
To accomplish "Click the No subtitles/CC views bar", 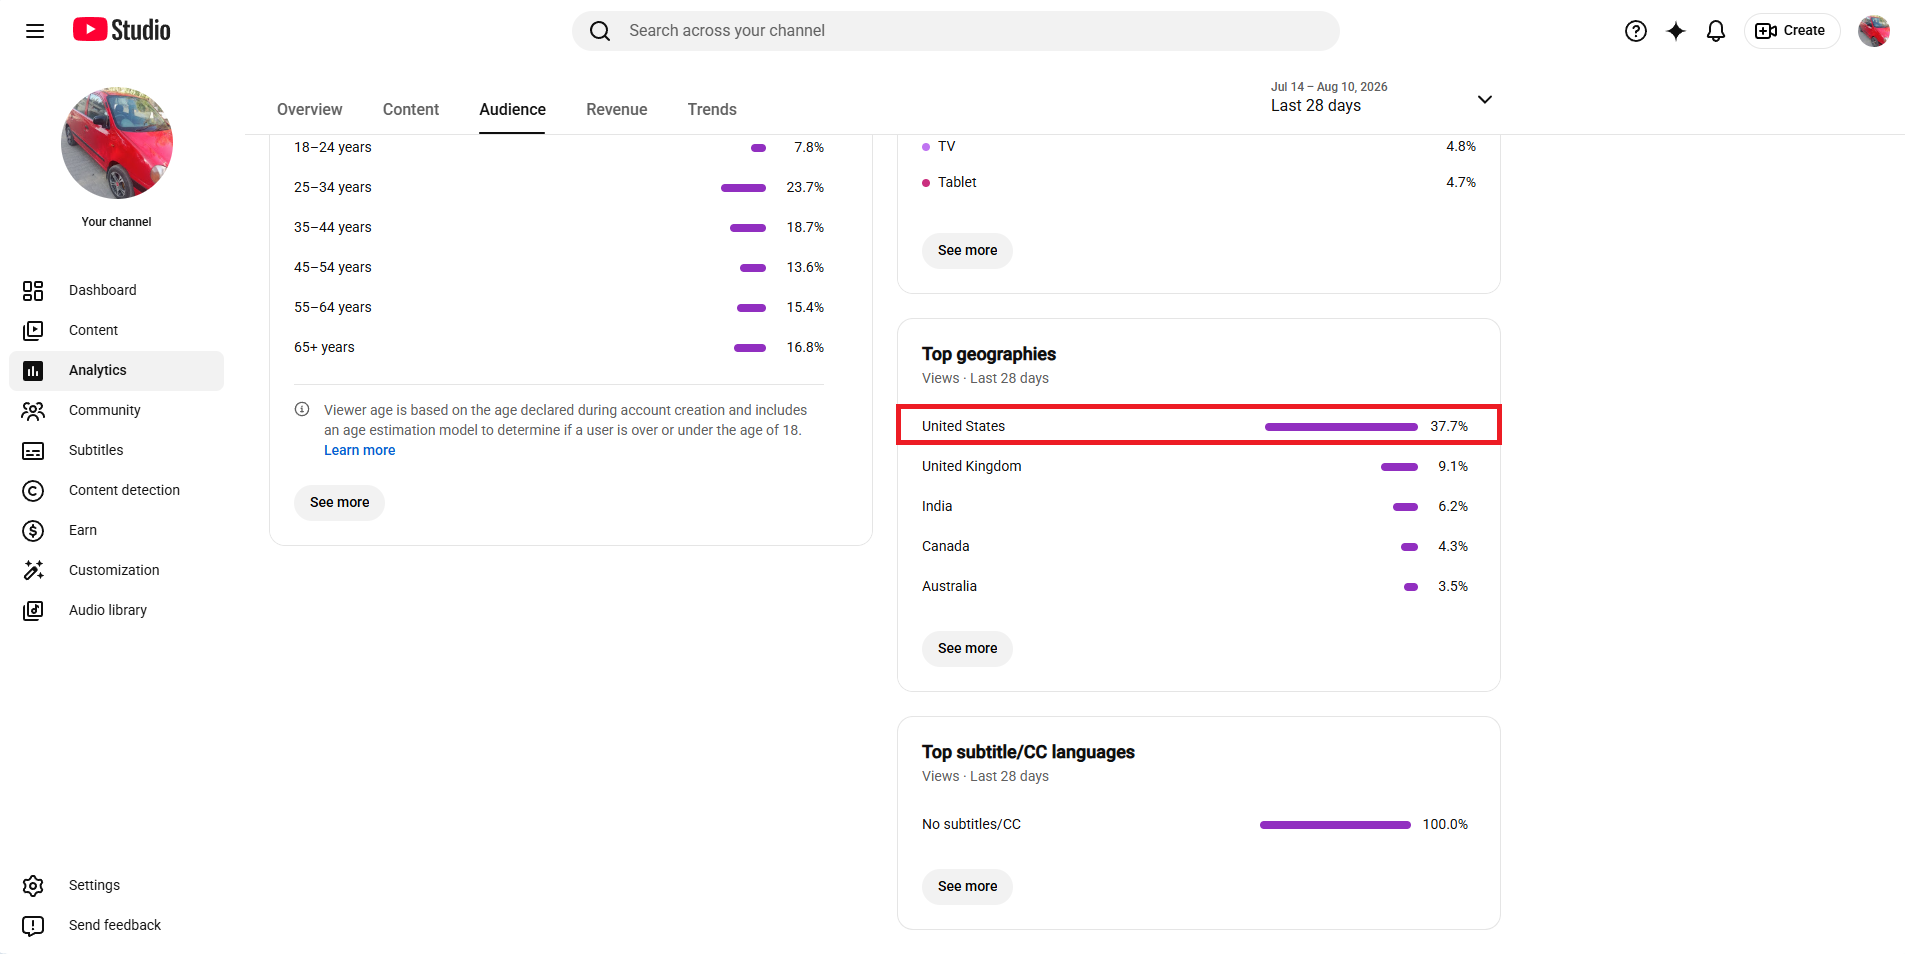I will pyautogui.click(x=1335, y=824).
